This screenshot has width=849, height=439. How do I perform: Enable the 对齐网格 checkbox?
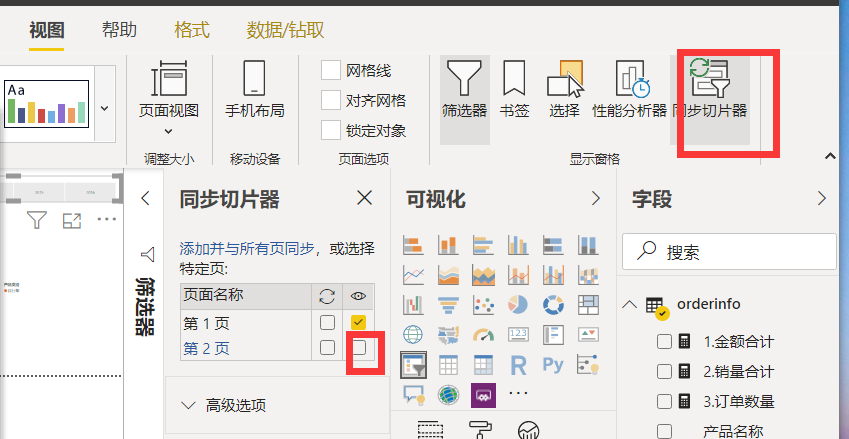(330, 100)
